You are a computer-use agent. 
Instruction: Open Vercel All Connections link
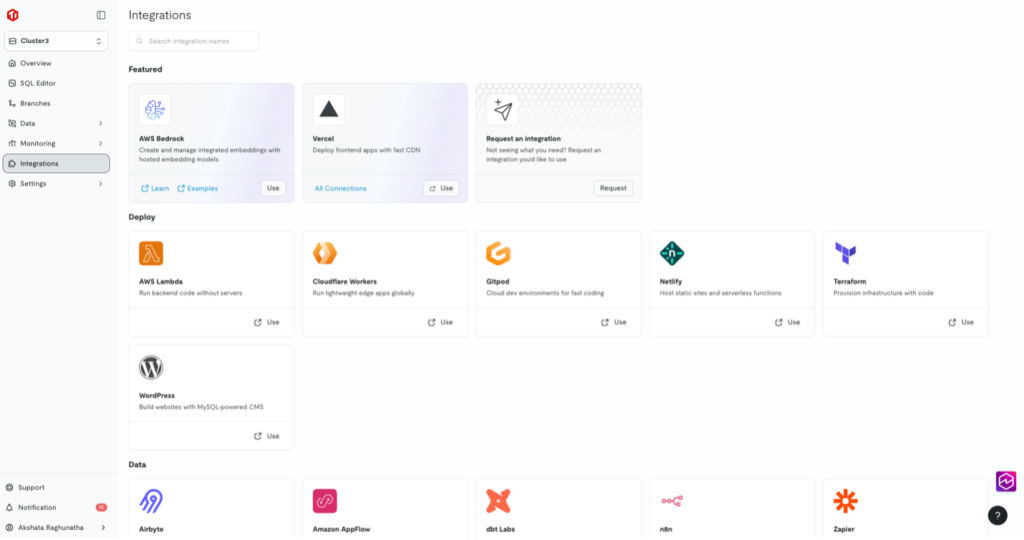coord(340,189)
